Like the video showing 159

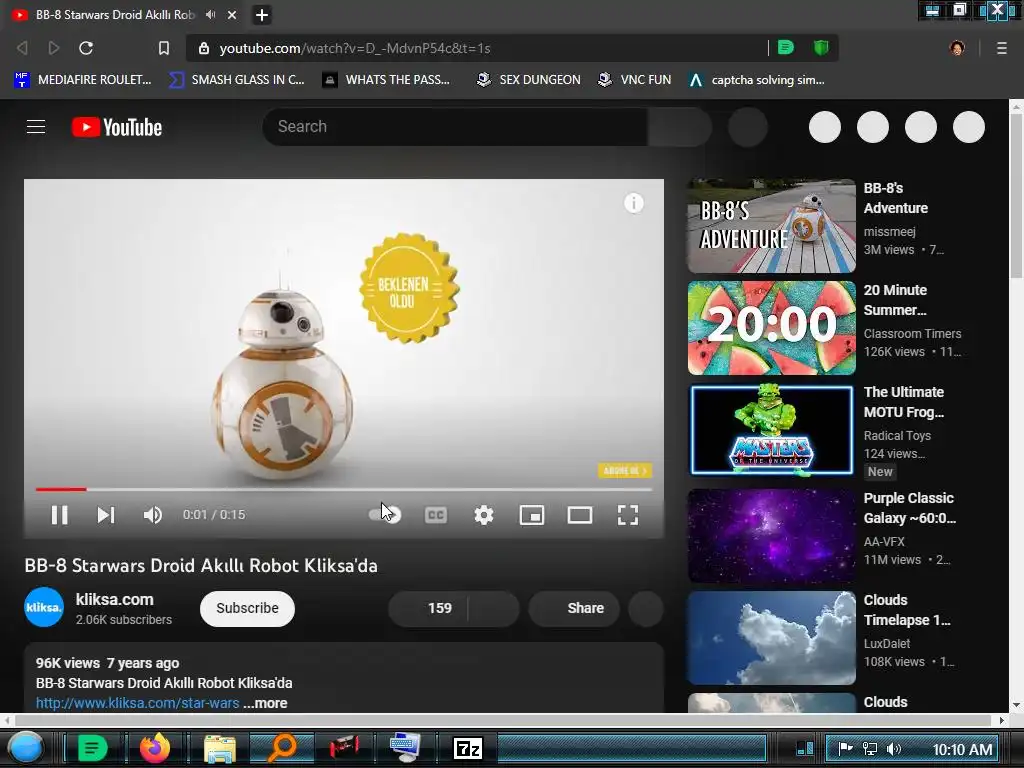[x=428, y=609]
